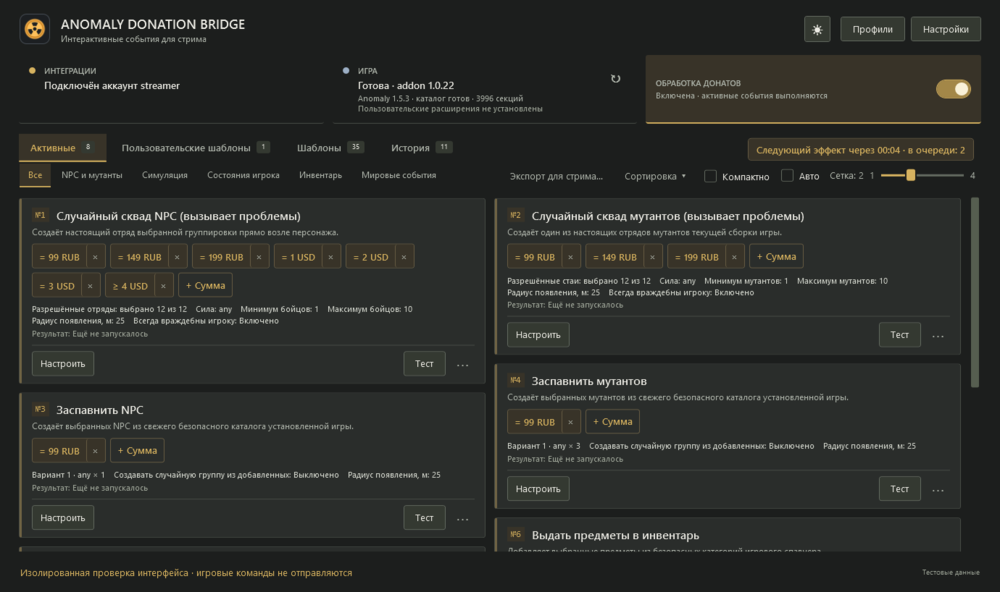The height and width of the screenshot is (592, 1000).
Task: Remove the = 149 RUB amount from random NPC squad
Action: tap(177, 257)
